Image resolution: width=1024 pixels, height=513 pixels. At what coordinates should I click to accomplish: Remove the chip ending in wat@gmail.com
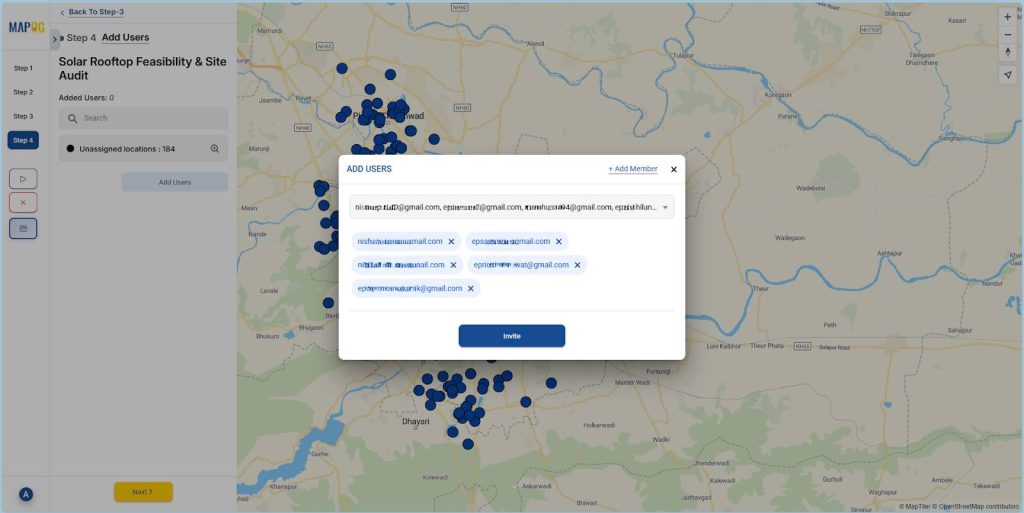click(577, 265)
